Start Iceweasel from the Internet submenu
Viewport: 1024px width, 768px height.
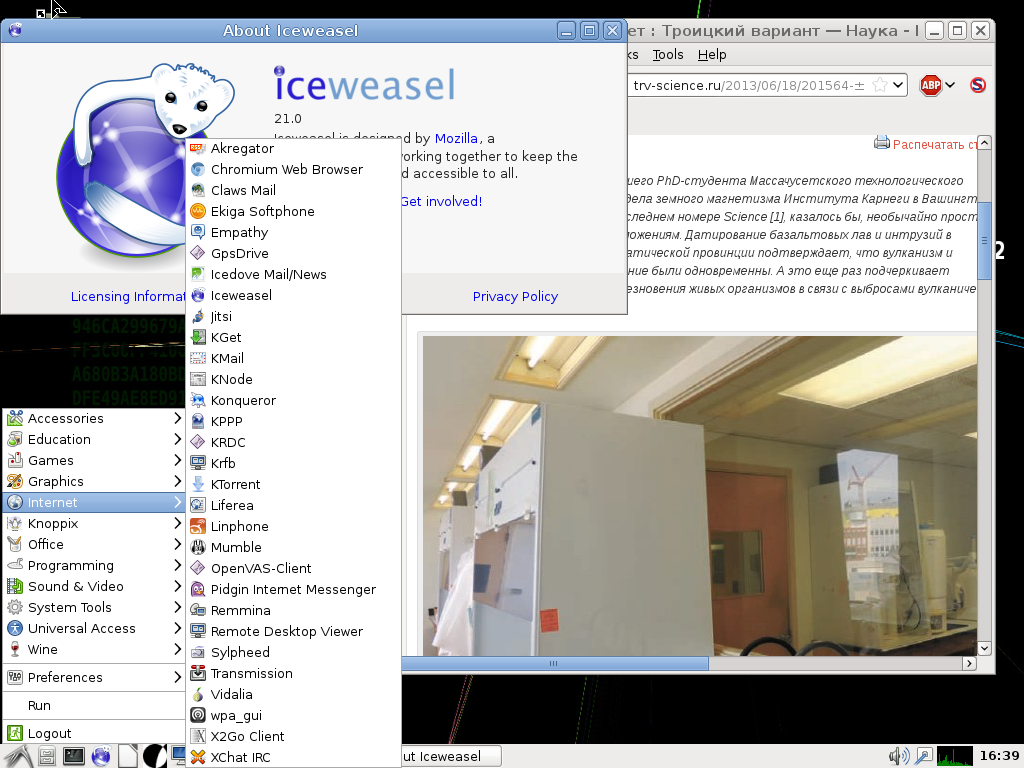293,295
